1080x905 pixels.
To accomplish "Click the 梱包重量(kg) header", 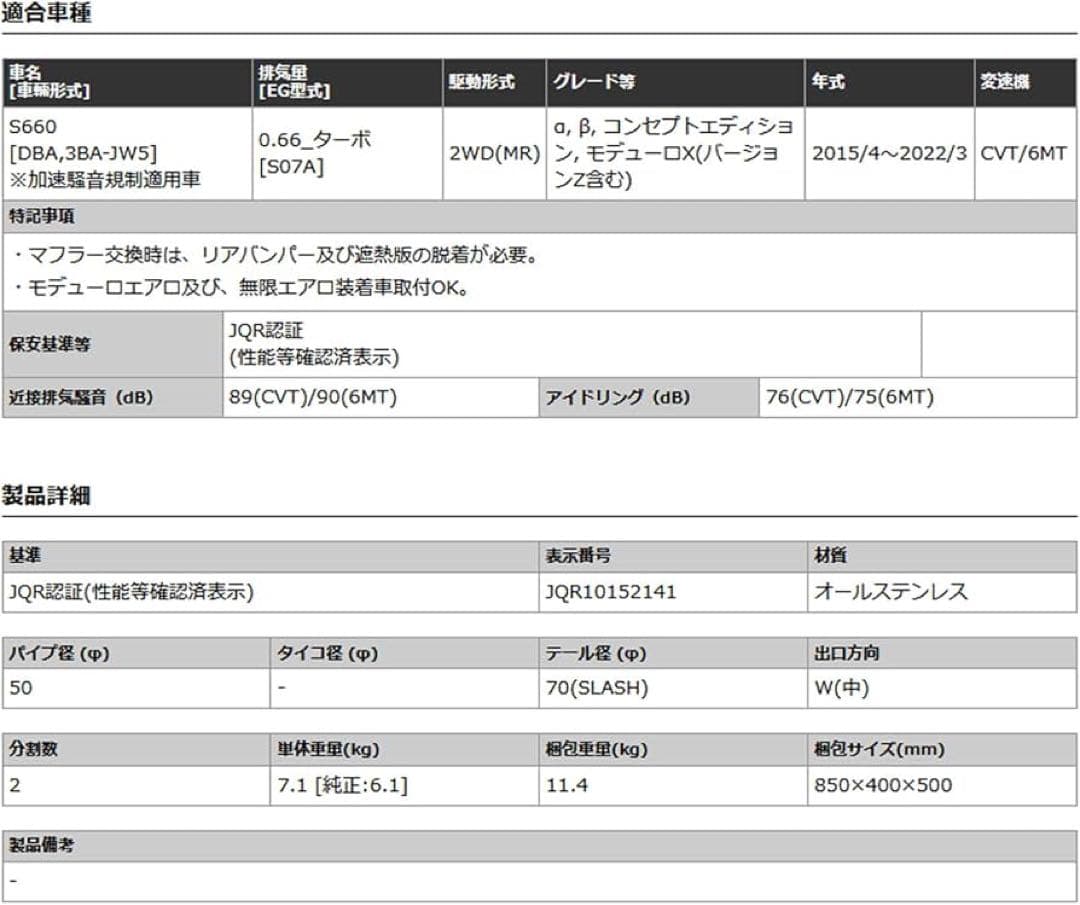I will (x=673, y=749).
